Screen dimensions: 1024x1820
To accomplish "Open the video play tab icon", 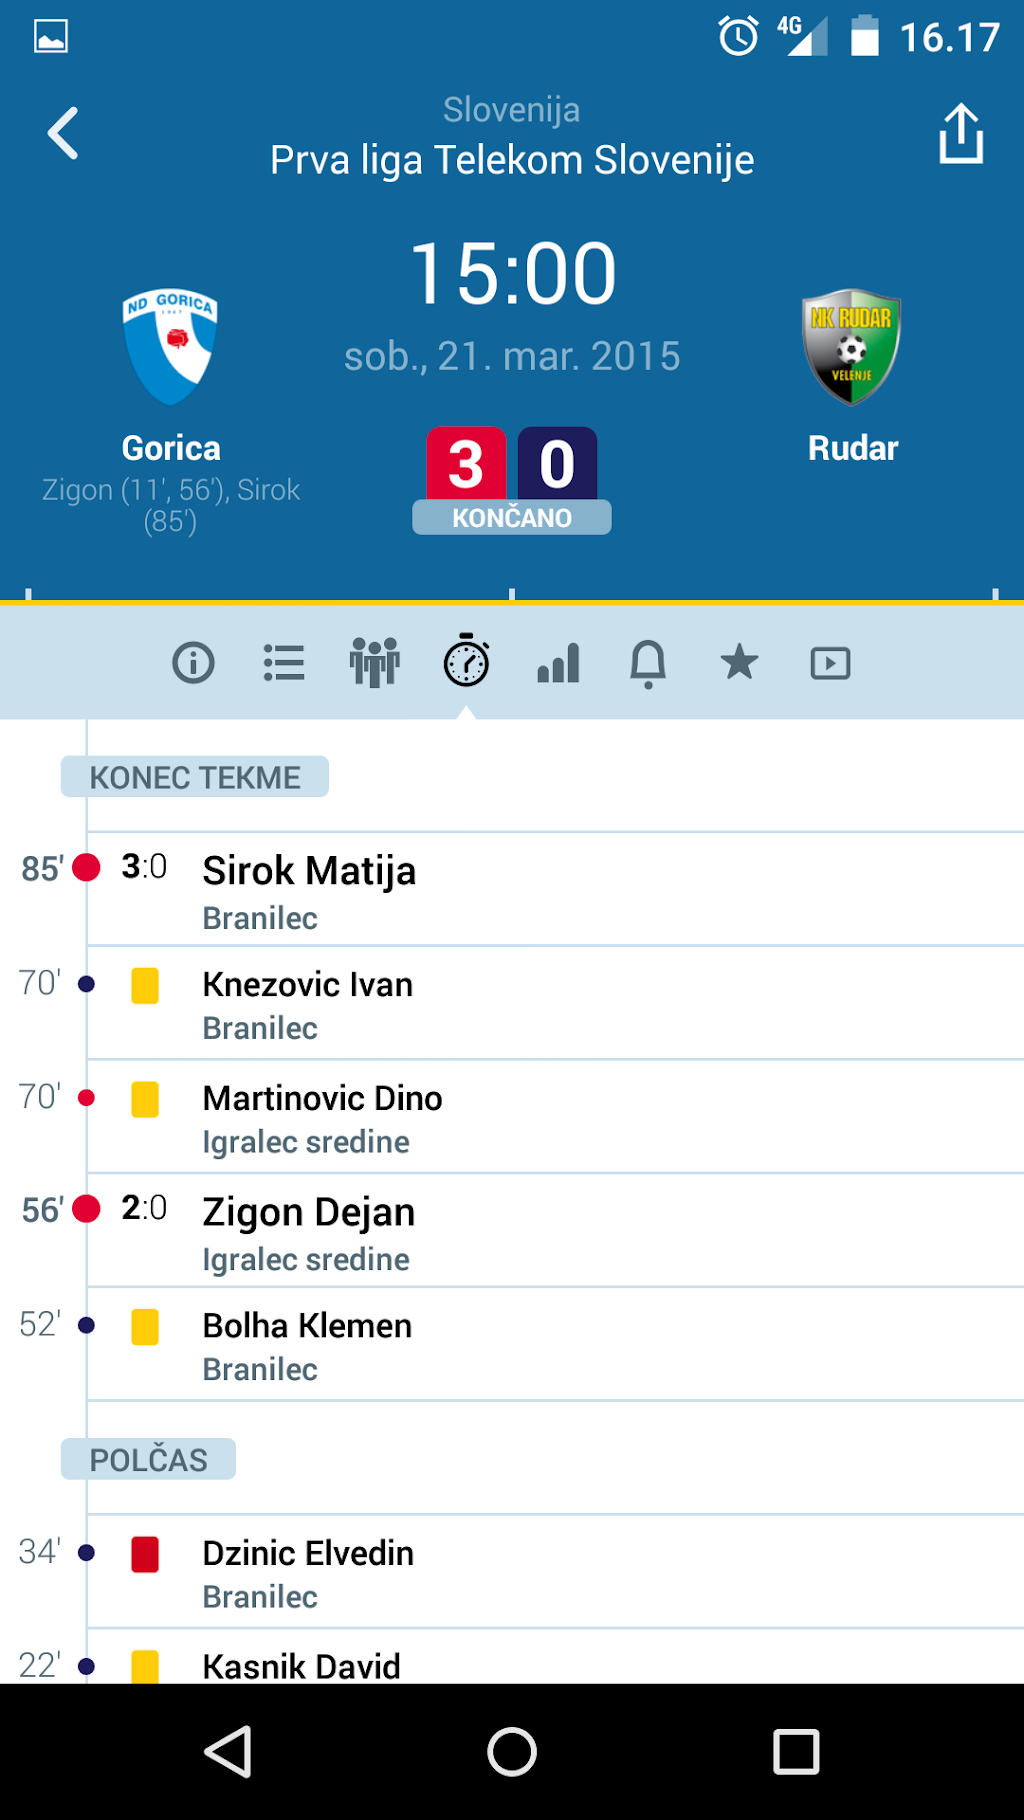I will coord(830,663).
